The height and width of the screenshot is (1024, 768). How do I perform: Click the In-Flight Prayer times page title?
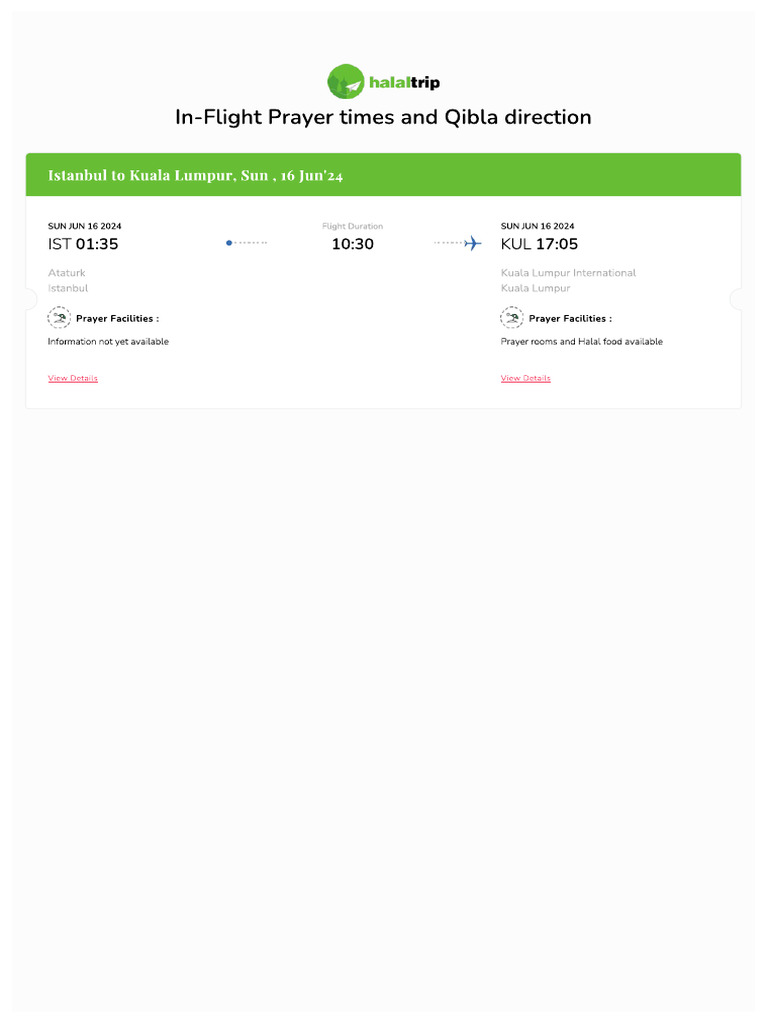pos(383,117)
